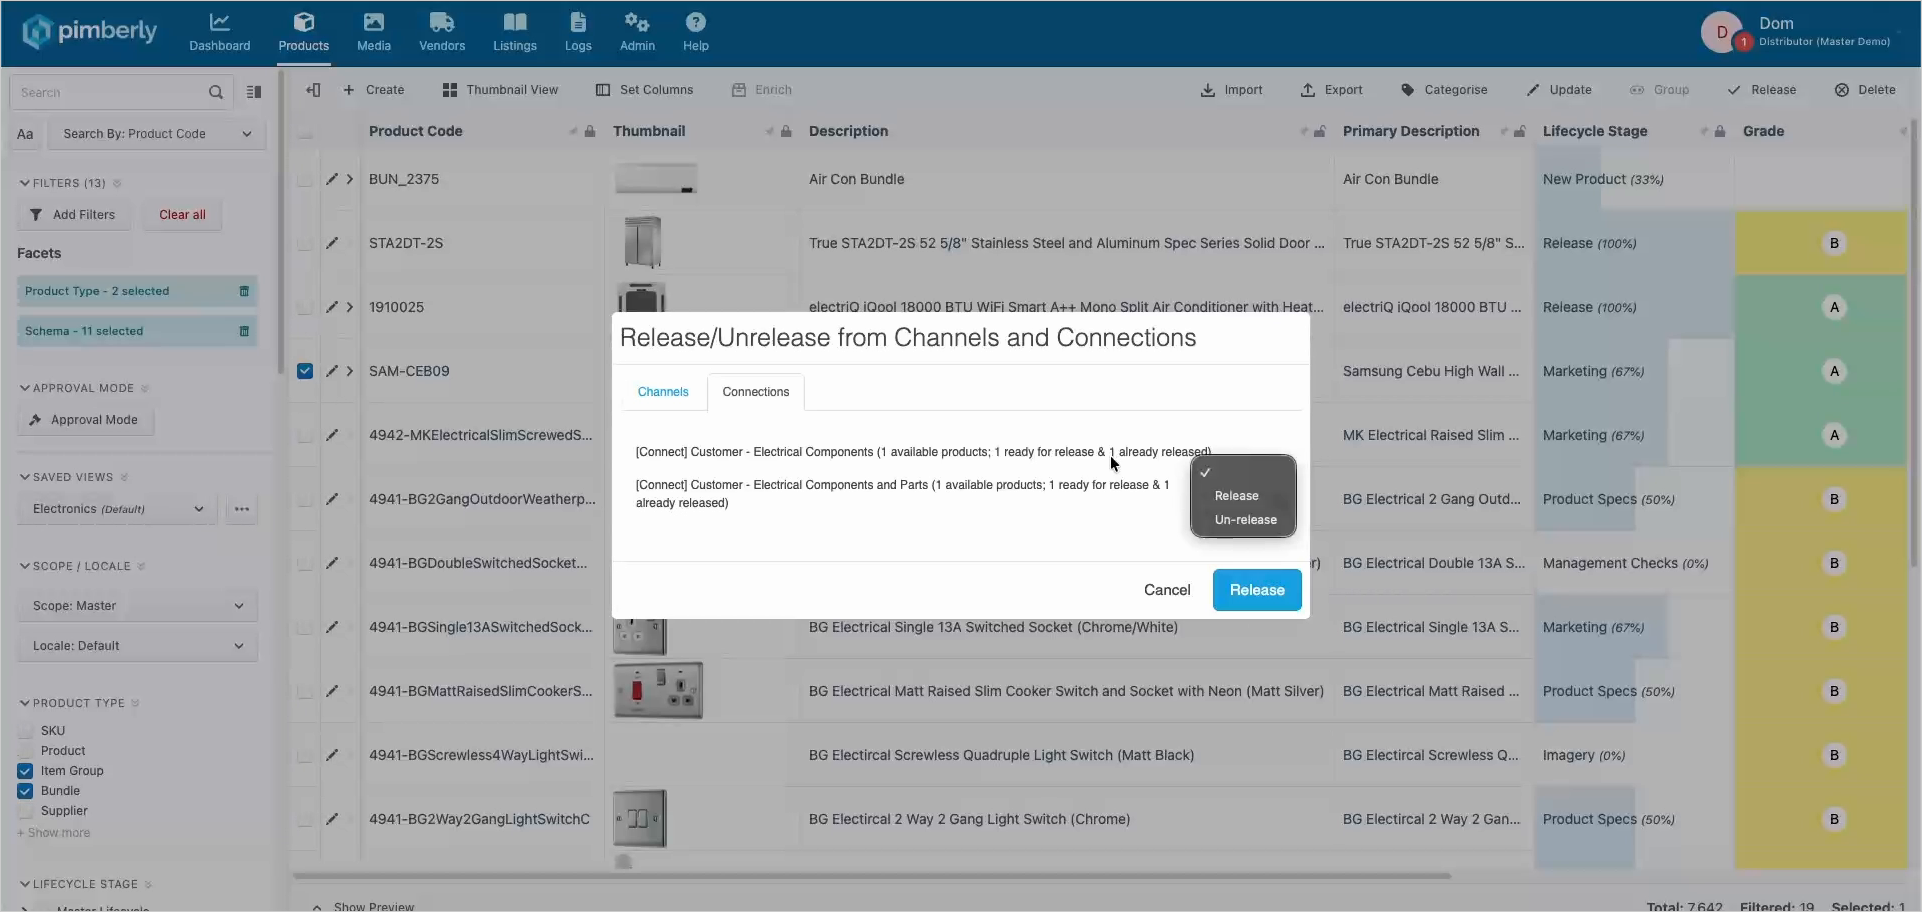This screenshot has height=912, width=1922.
Task: Remove Product Type facet with trash icon
Action: (x=244, y=291)
